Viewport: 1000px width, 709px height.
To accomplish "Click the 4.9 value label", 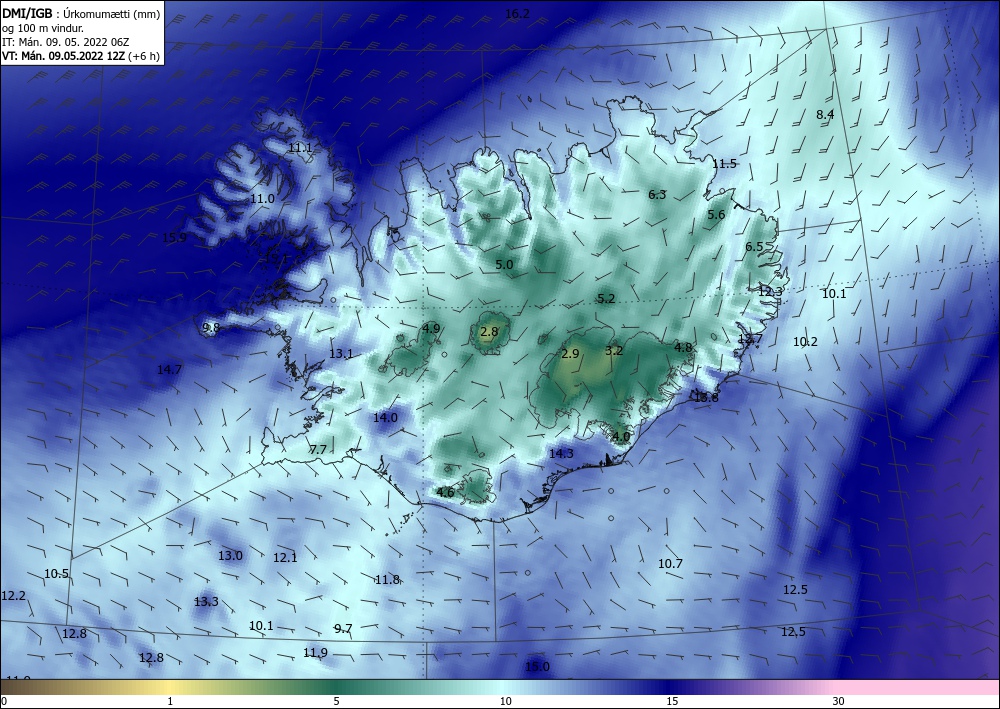I will (x=431, y=328).
